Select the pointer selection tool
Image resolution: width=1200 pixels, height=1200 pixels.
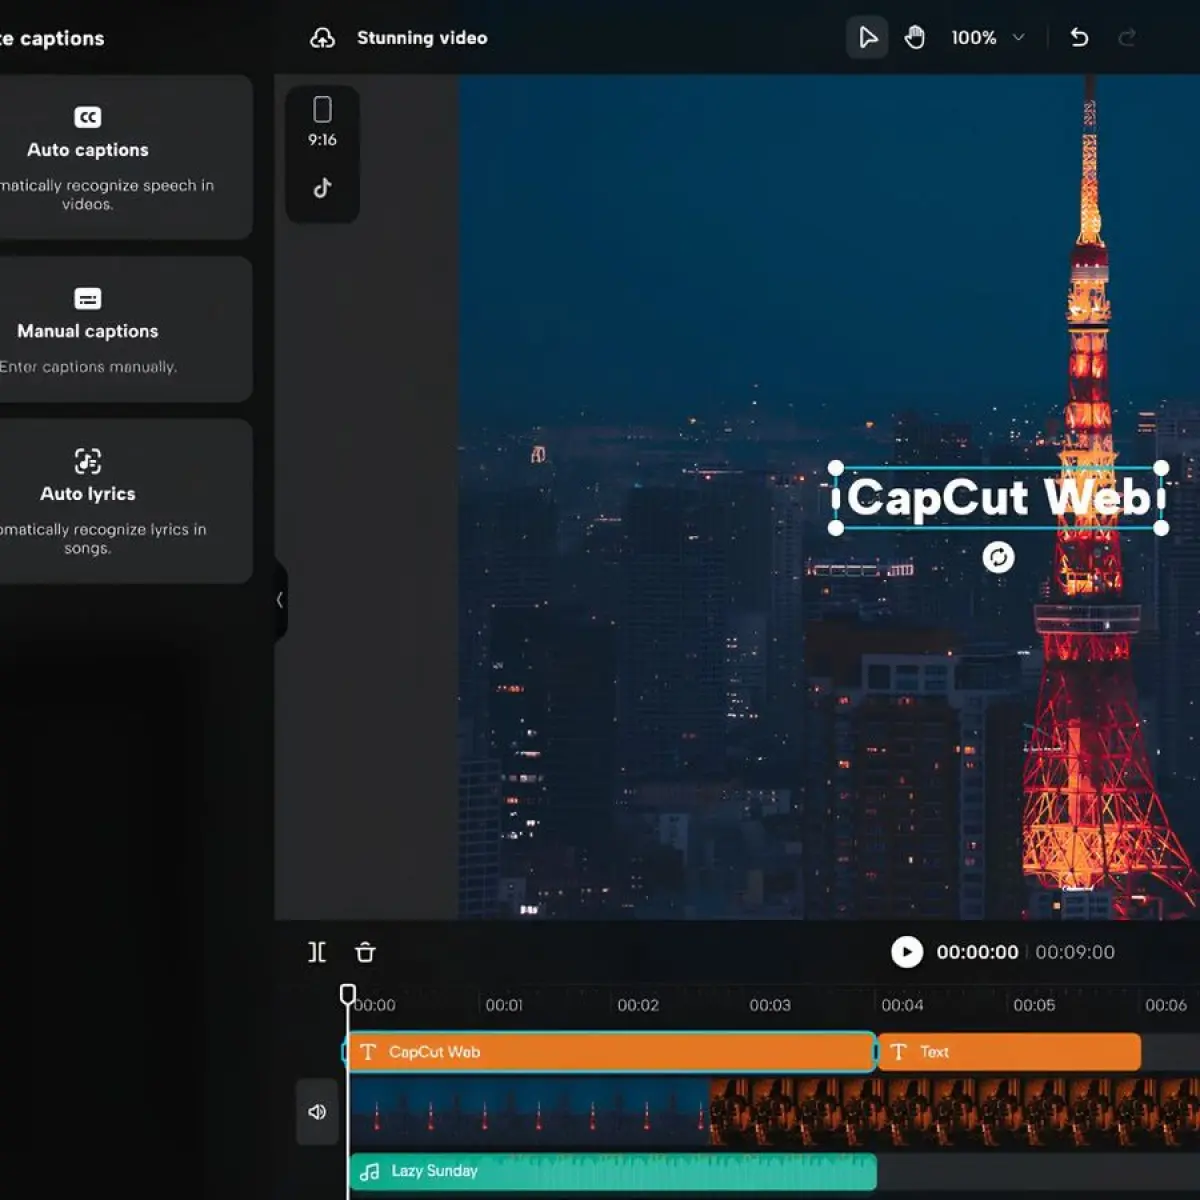coord(867,38)
